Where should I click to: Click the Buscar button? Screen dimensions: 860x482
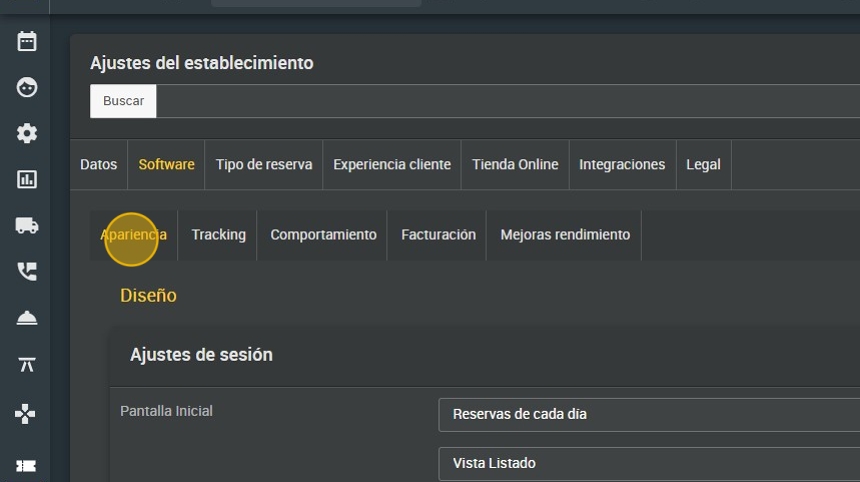(x=123, y=101)
